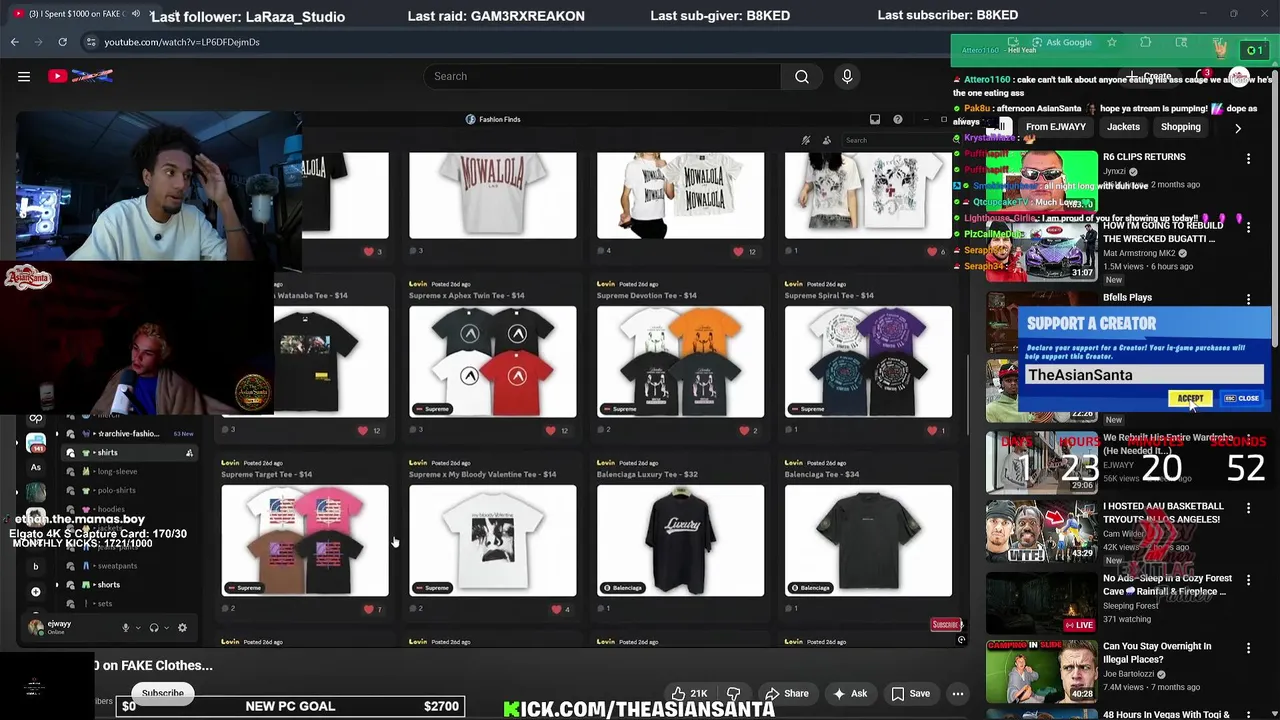Screen dimensions: 1280x720
Task: Expand the archive-fashion channel arrow
Action: coord(57,434)
